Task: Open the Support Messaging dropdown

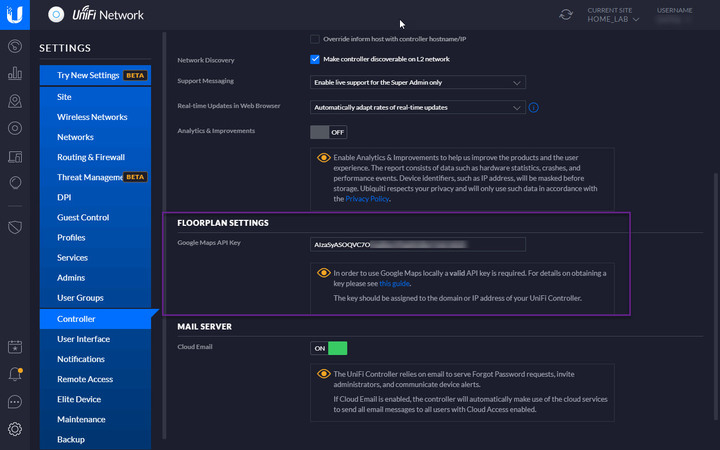Action: click(x=417, y=83)
